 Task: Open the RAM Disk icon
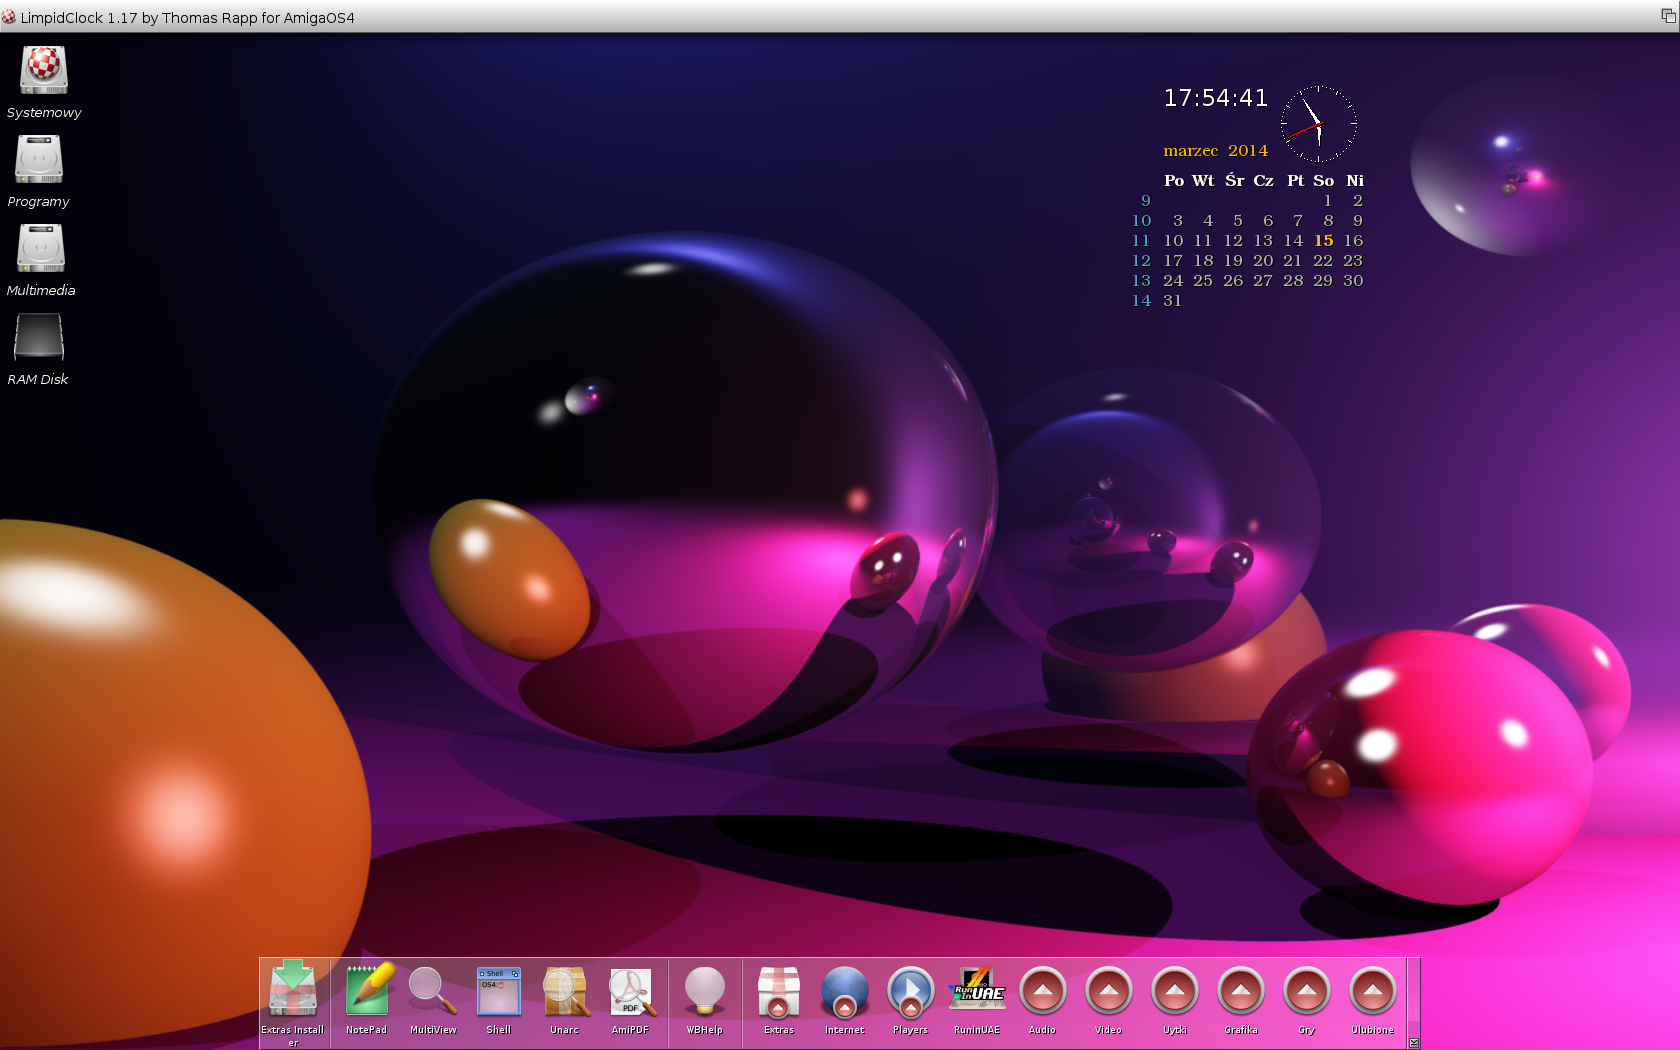[39, 337]
